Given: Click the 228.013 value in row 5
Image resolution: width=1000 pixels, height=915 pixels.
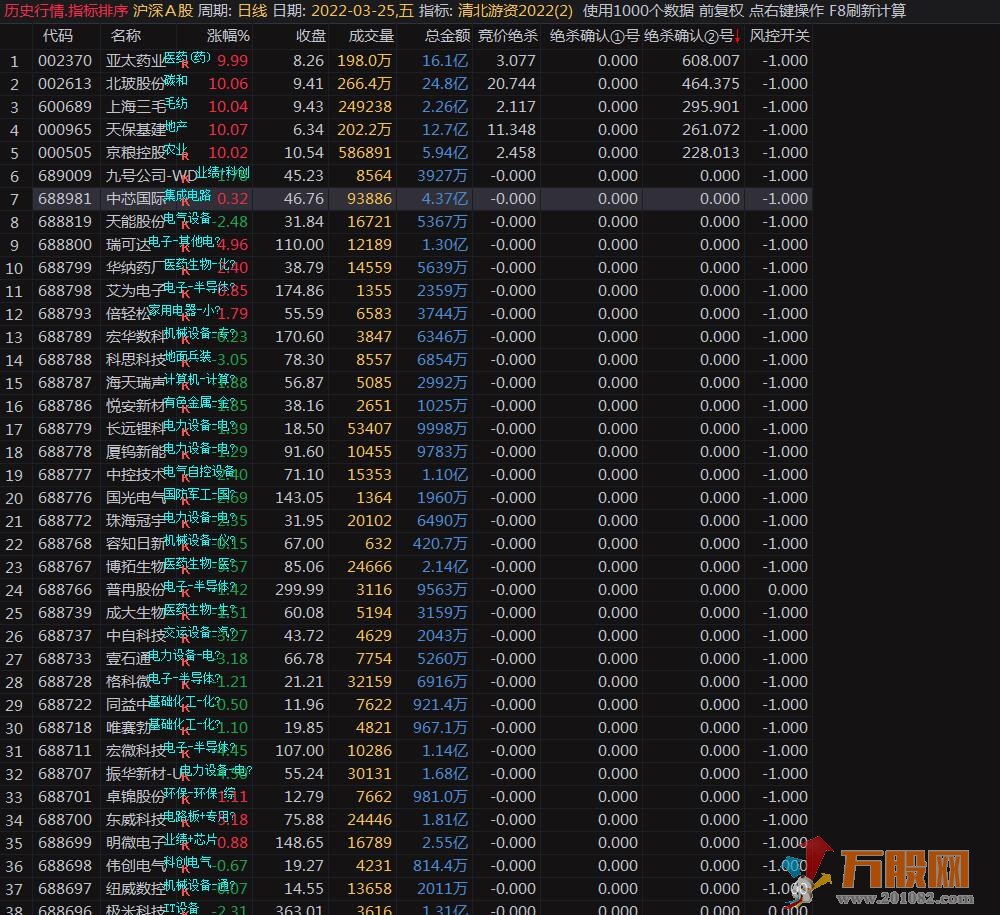Looking at the screenshot, I should (710, 152).
